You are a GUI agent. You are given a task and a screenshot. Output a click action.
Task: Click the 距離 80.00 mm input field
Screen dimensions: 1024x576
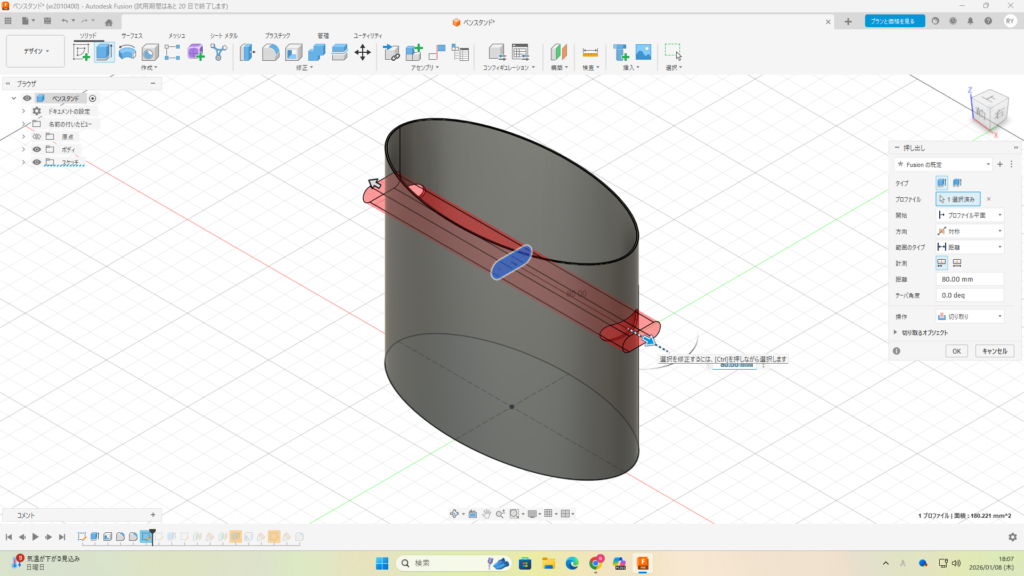point(969,280)
